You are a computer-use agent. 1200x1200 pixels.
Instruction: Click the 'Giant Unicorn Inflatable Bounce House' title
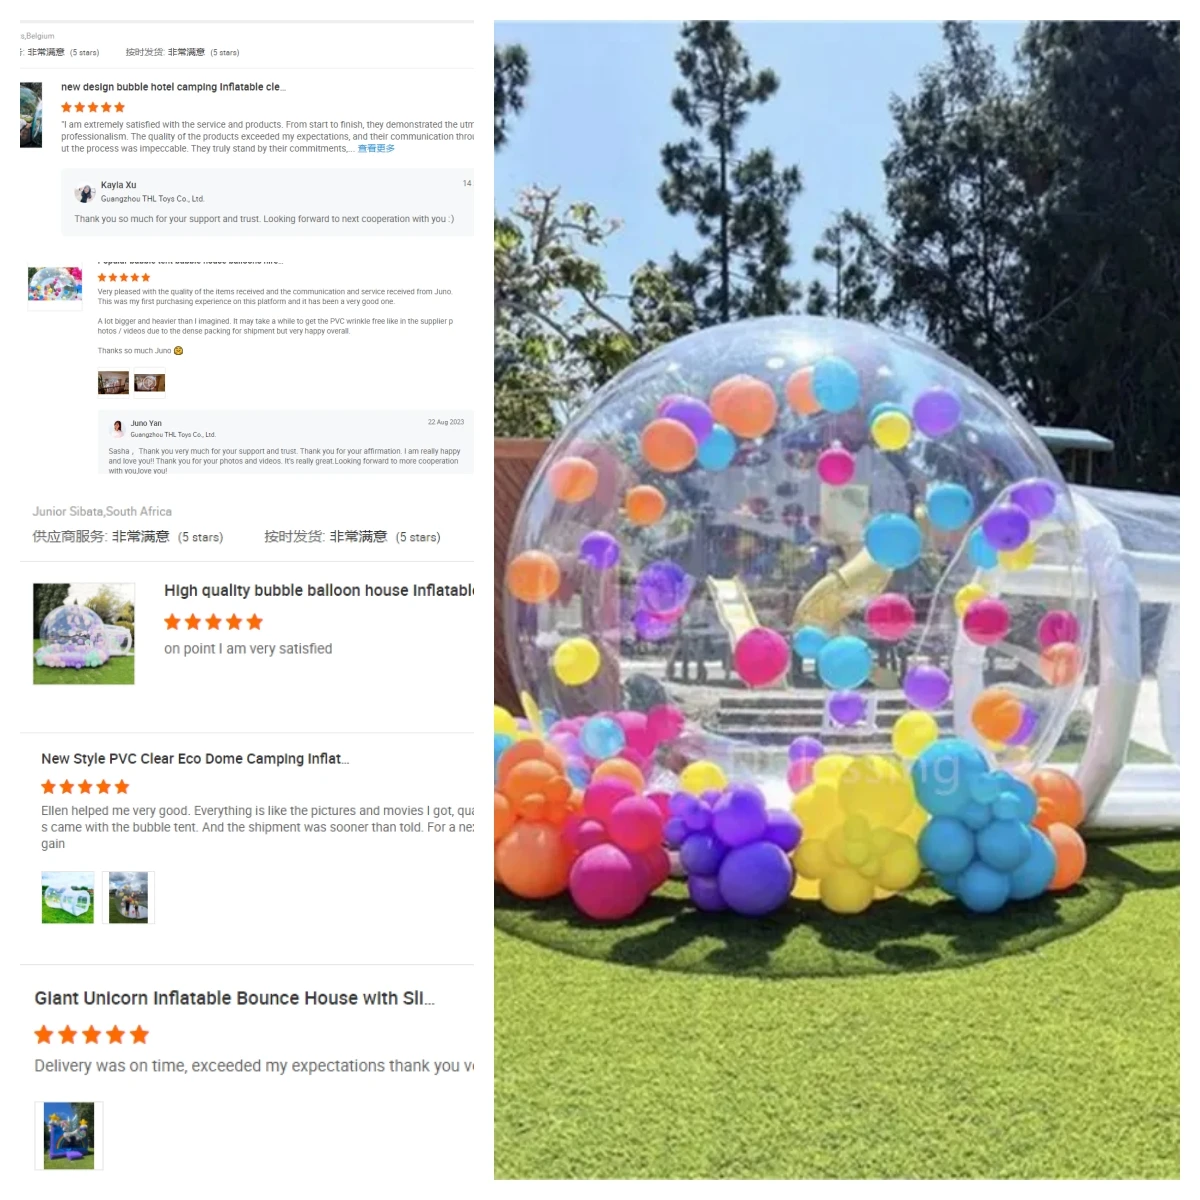[x=235, y=998]
